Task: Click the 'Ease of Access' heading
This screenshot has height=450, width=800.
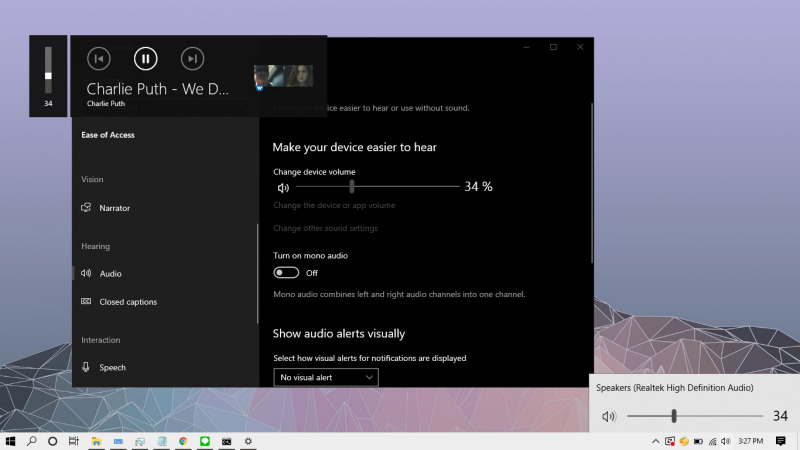Action: pyautogui.click(x=108, y=135)
